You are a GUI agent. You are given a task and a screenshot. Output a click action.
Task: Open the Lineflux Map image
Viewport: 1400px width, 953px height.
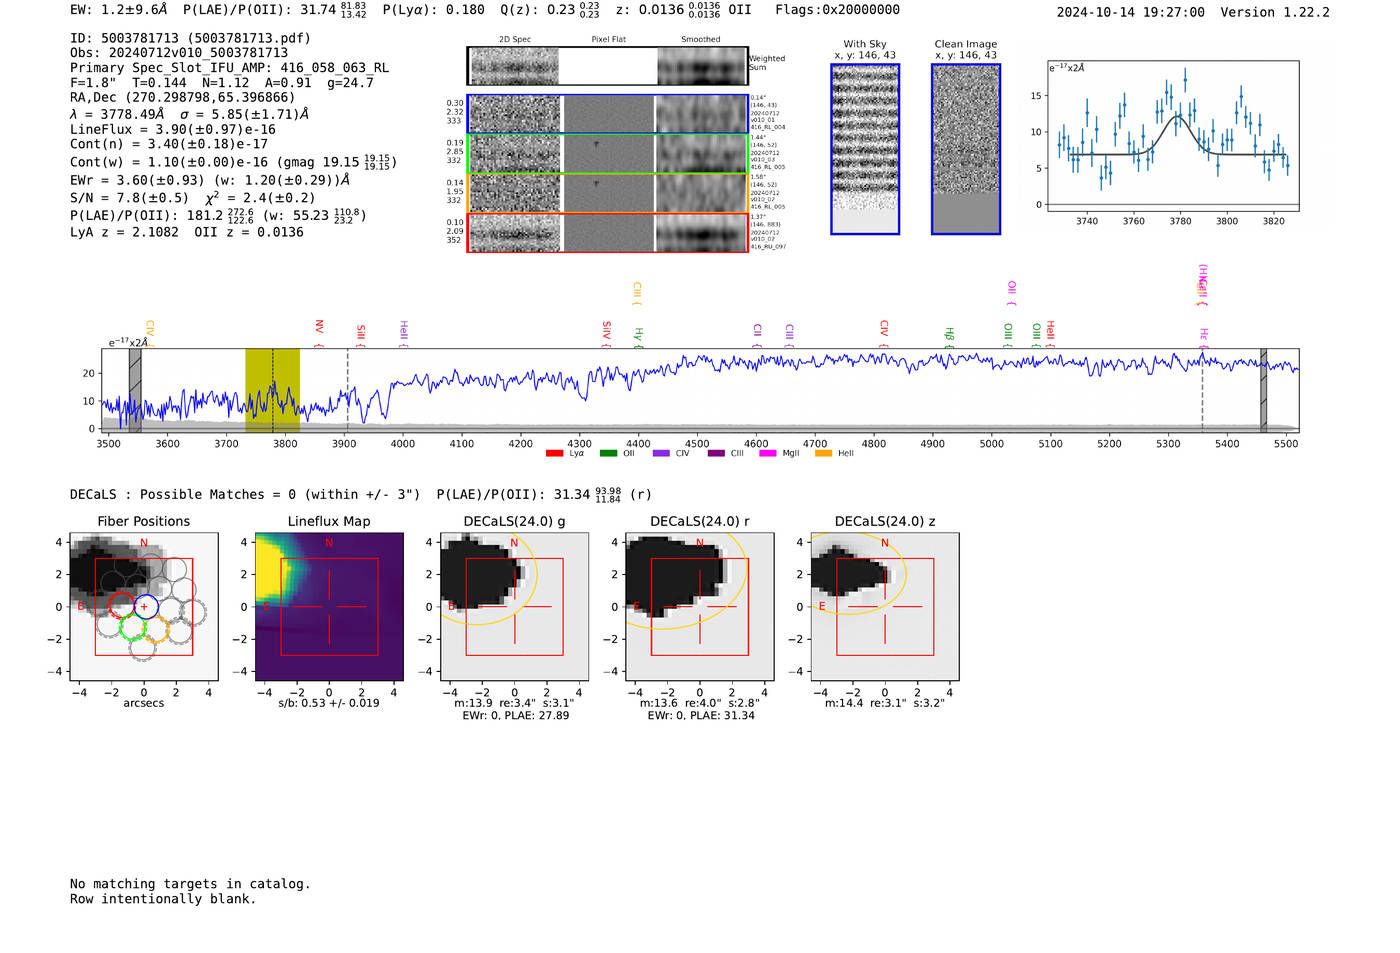pyautogui.click(x=329, y=607)
